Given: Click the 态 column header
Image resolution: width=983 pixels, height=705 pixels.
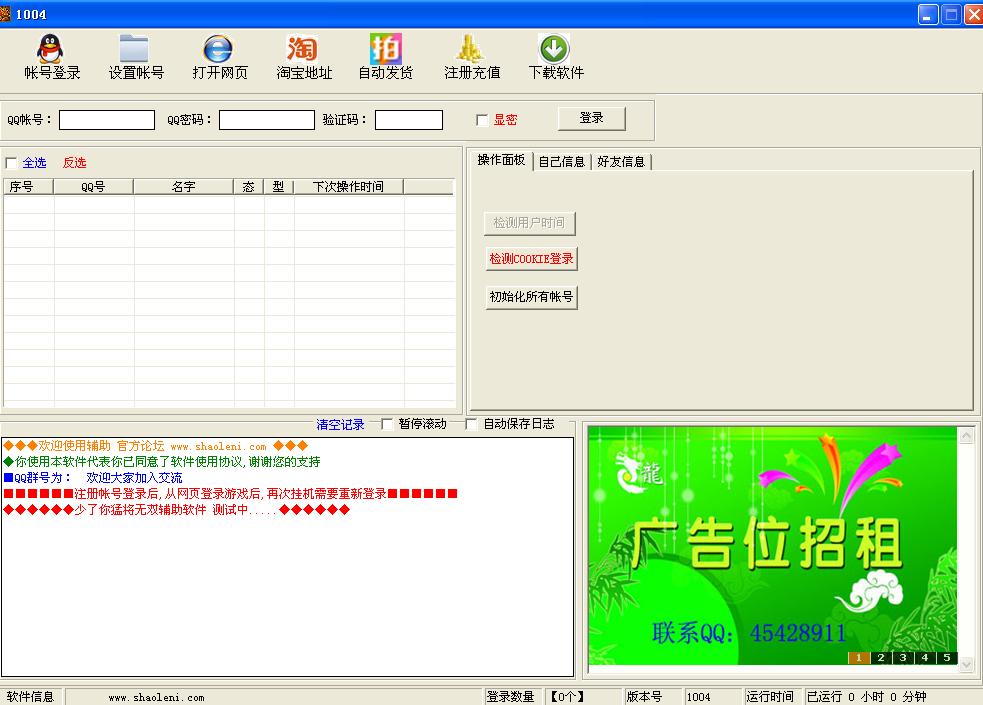Looking at the screenshot, I should (x=249, y=187).
